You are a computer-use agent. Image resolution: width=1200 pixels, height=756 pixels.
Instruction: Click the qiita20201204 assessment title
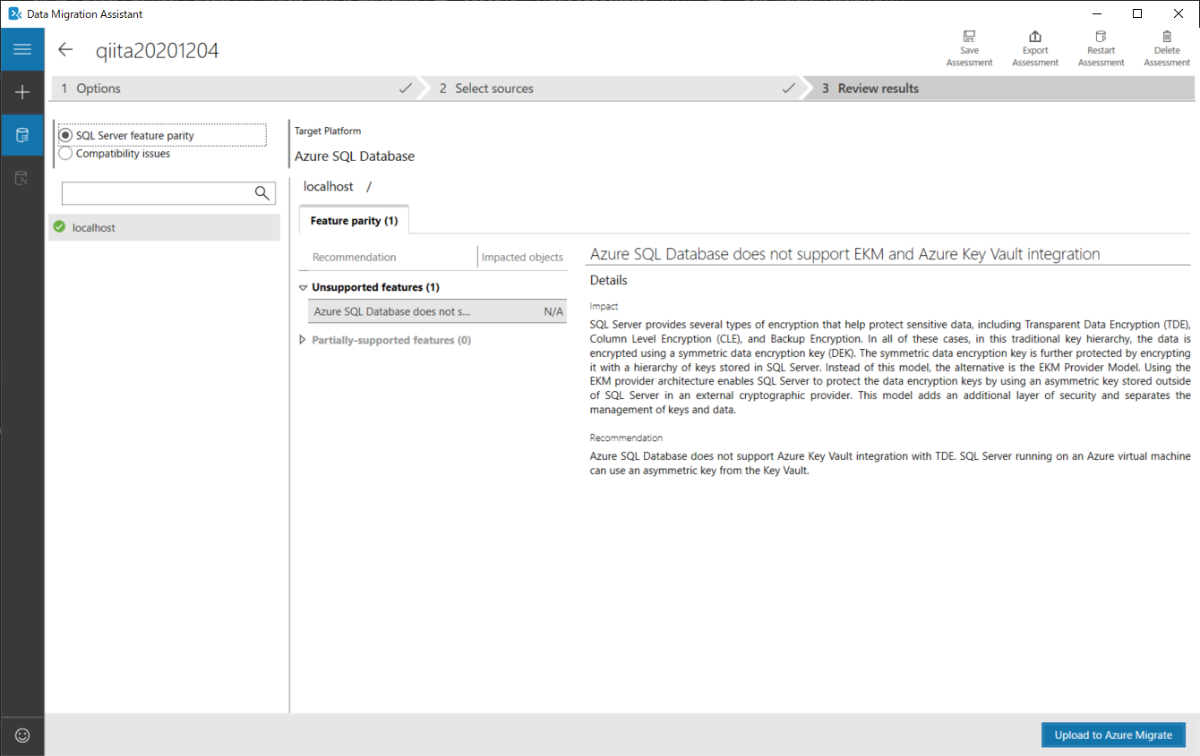[157, 50]
